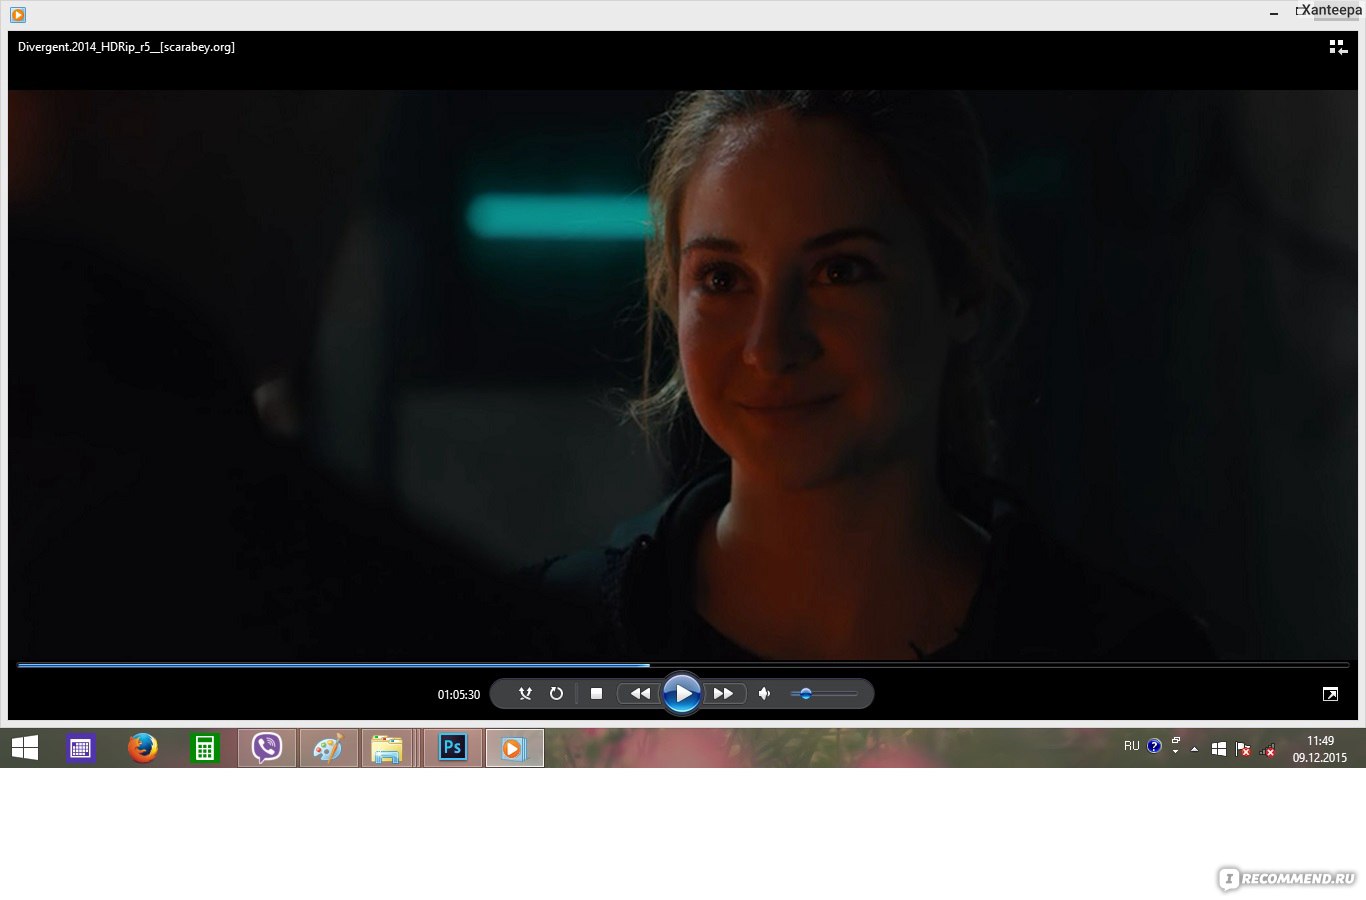
Task: Click the Media Player title bar icon
Action: [17, 14]
